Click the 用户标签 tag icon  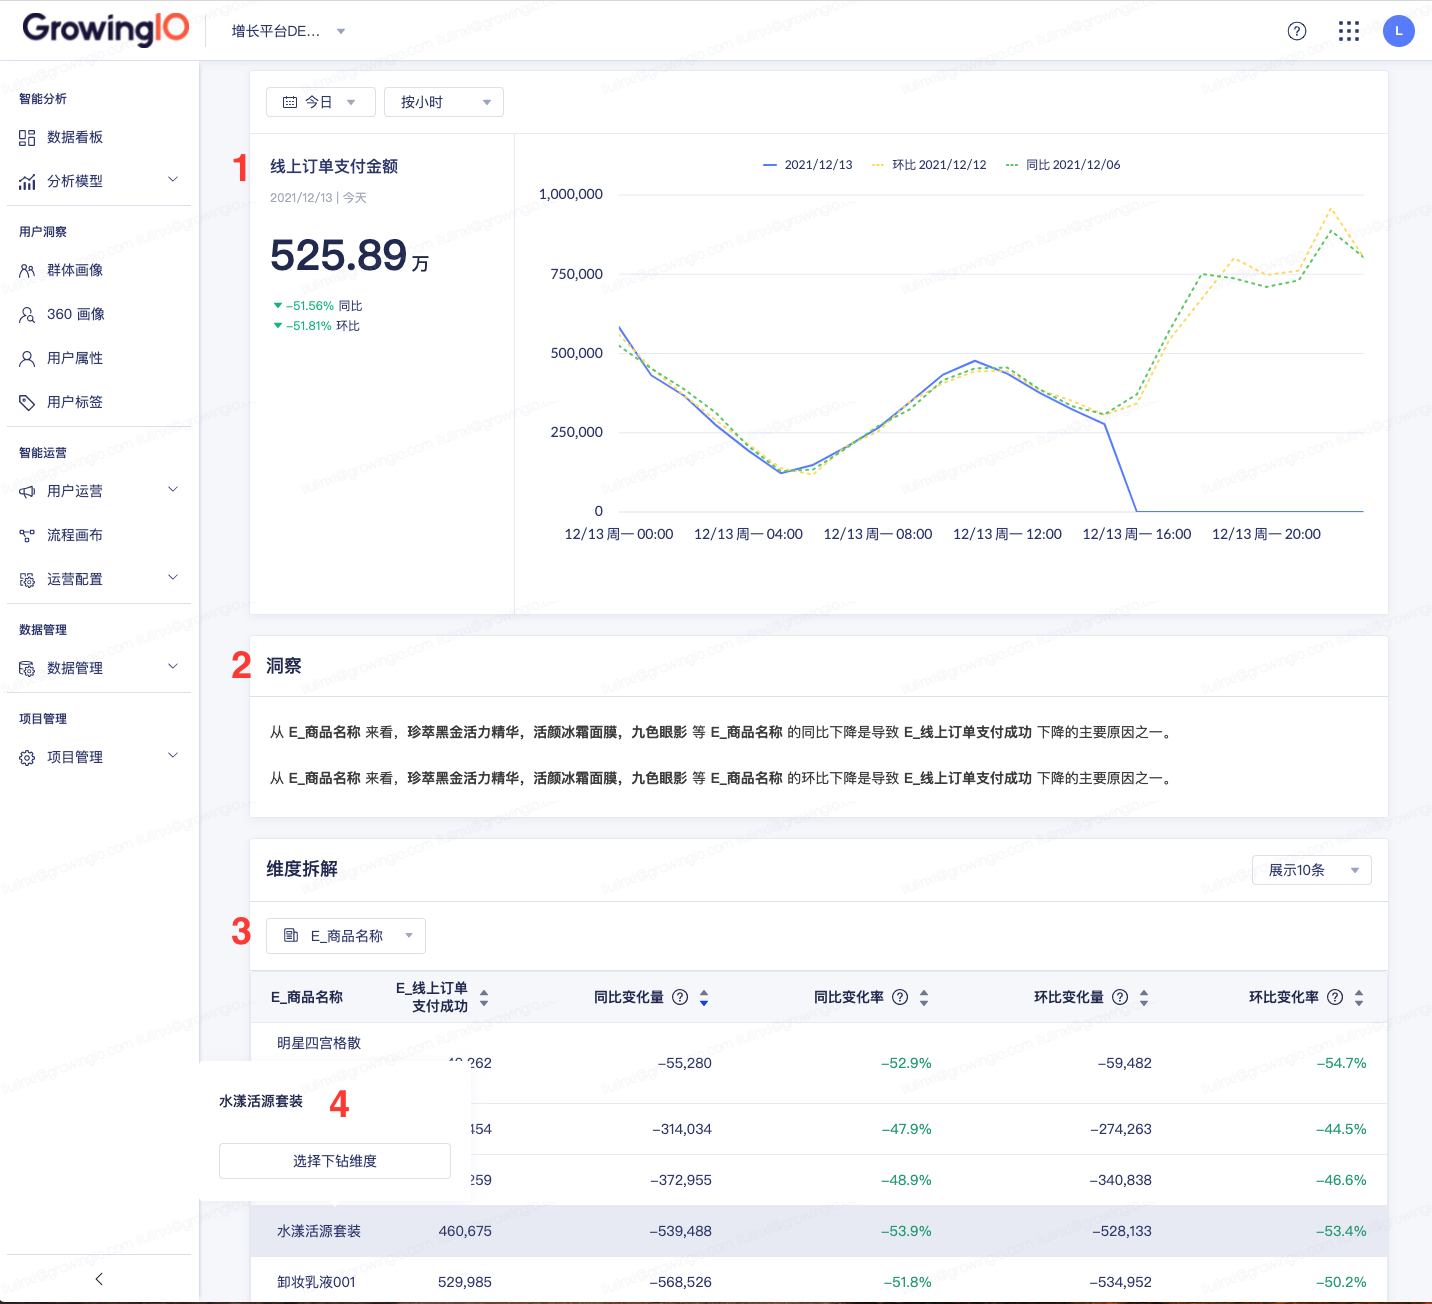click(x=27, y=403)
